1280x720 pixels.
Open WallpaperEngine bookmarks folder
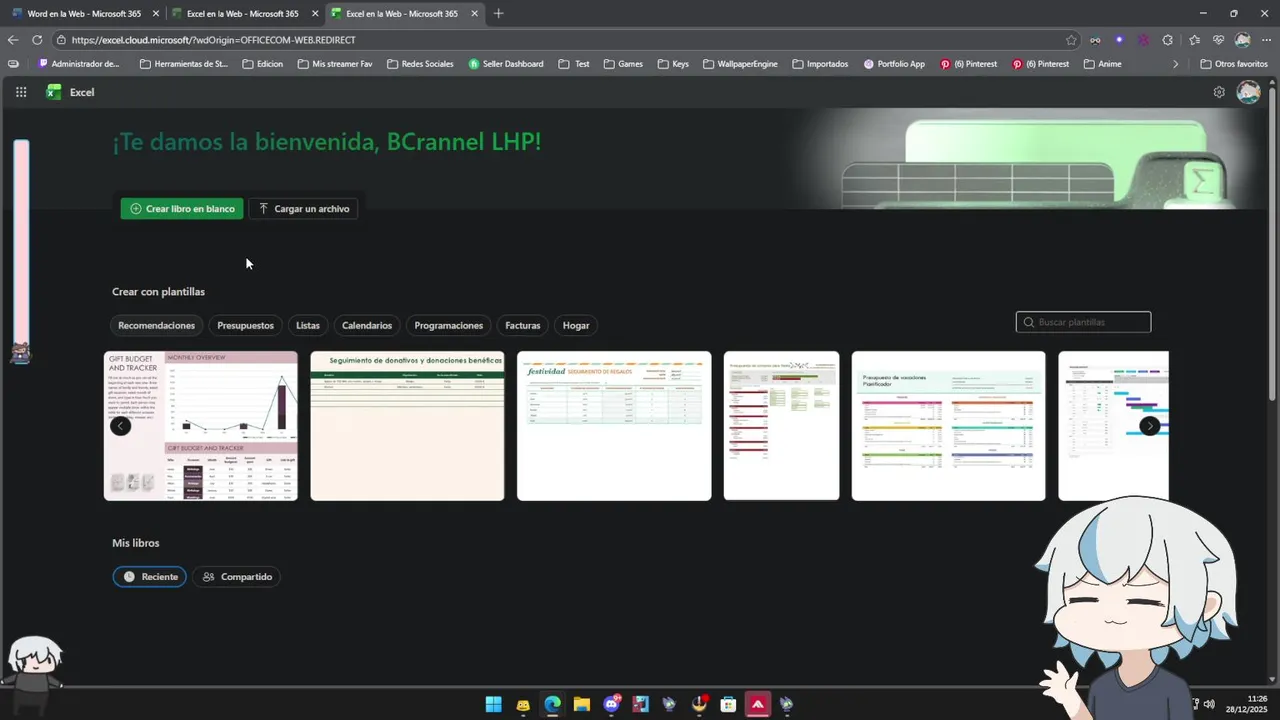coord(740,64)
